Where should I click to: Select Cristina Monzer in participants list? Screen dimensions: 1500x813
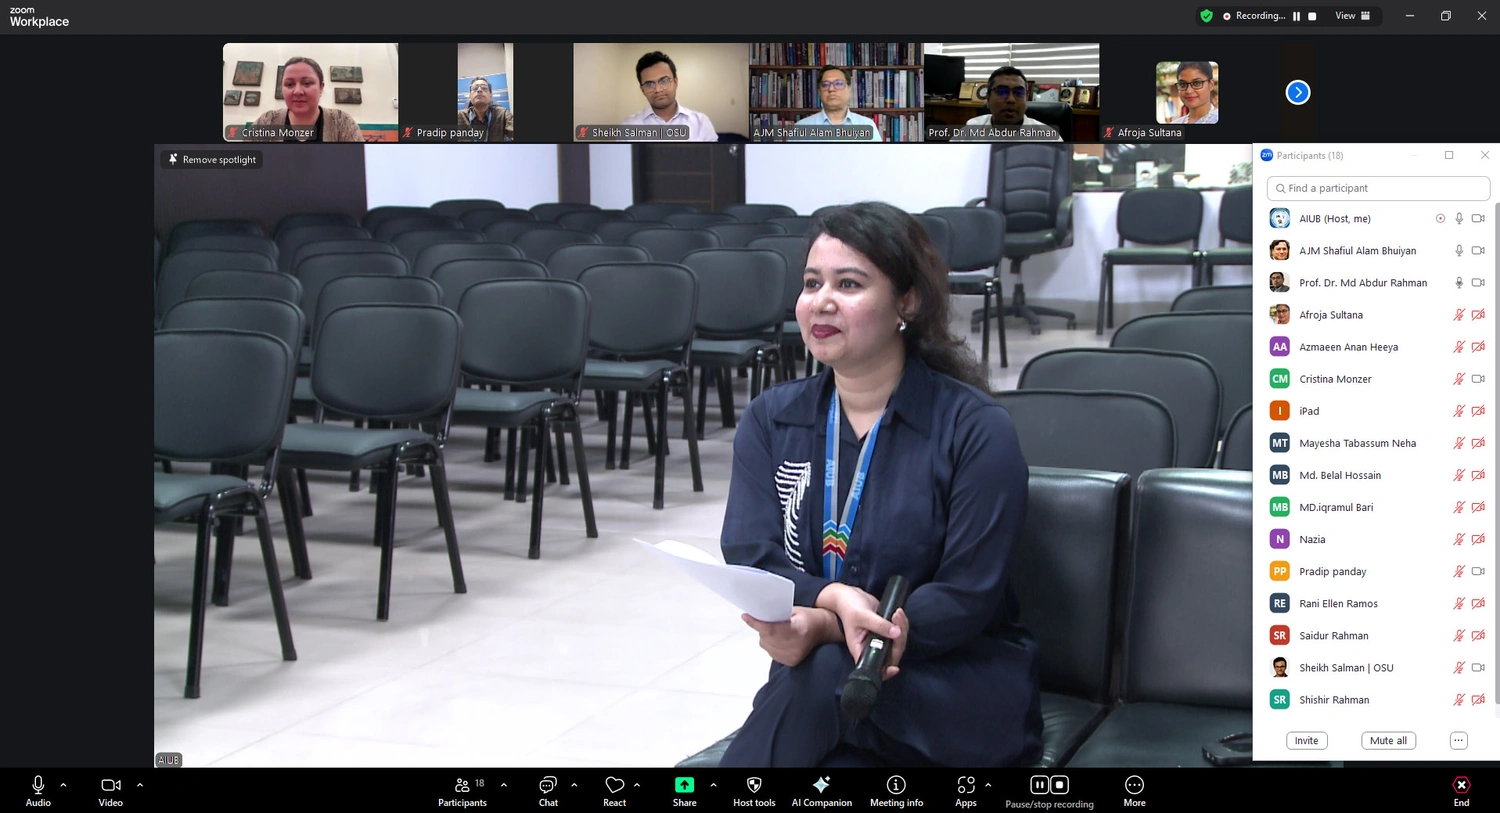[1335, 379]
